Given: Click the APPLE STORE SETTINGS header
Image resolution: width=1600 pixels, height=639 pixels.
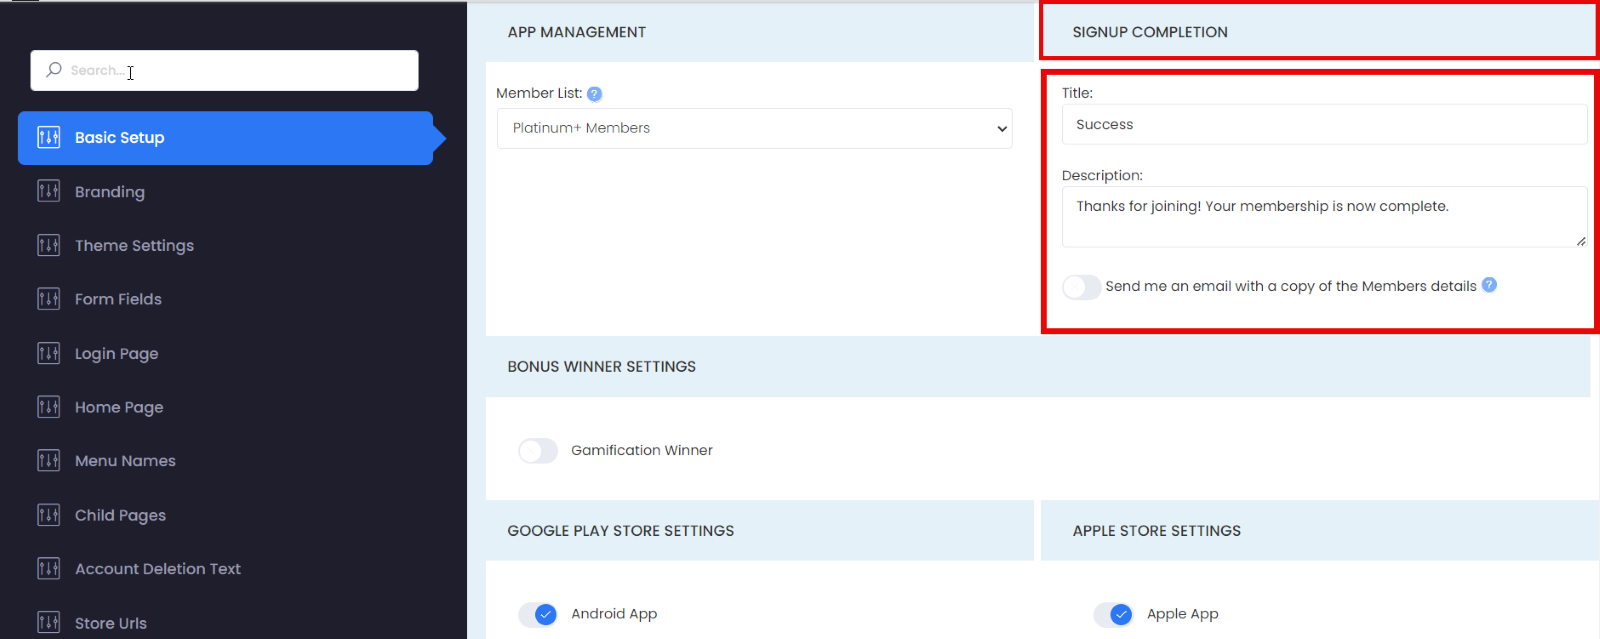Looking at the screenshot, I should (1320, 530).
